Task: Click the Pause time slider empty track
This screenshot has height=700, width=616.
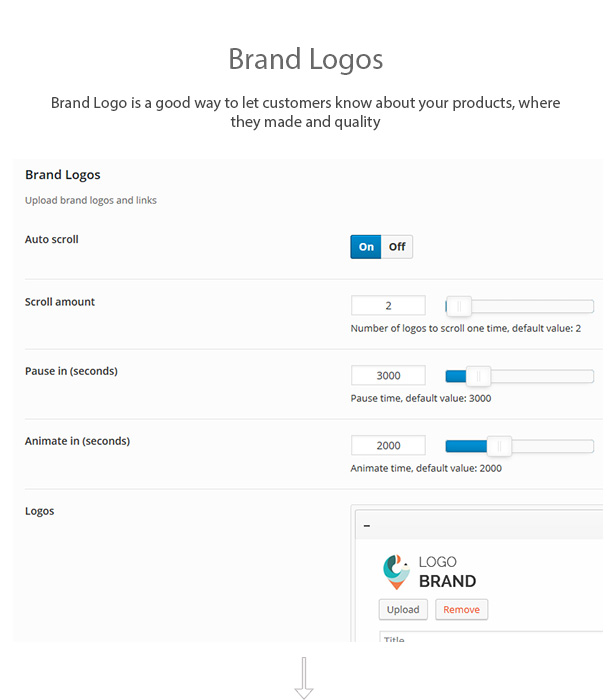Action: click(x=542, y=376)
